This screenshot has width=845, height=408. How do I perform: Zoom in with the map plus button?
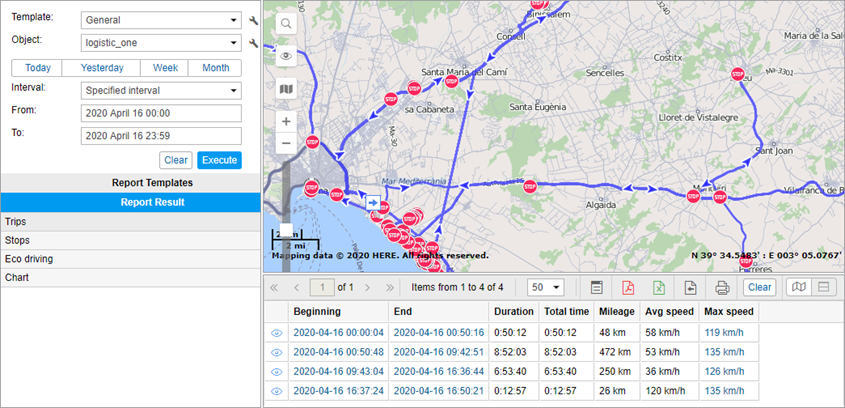pos(286,121)
